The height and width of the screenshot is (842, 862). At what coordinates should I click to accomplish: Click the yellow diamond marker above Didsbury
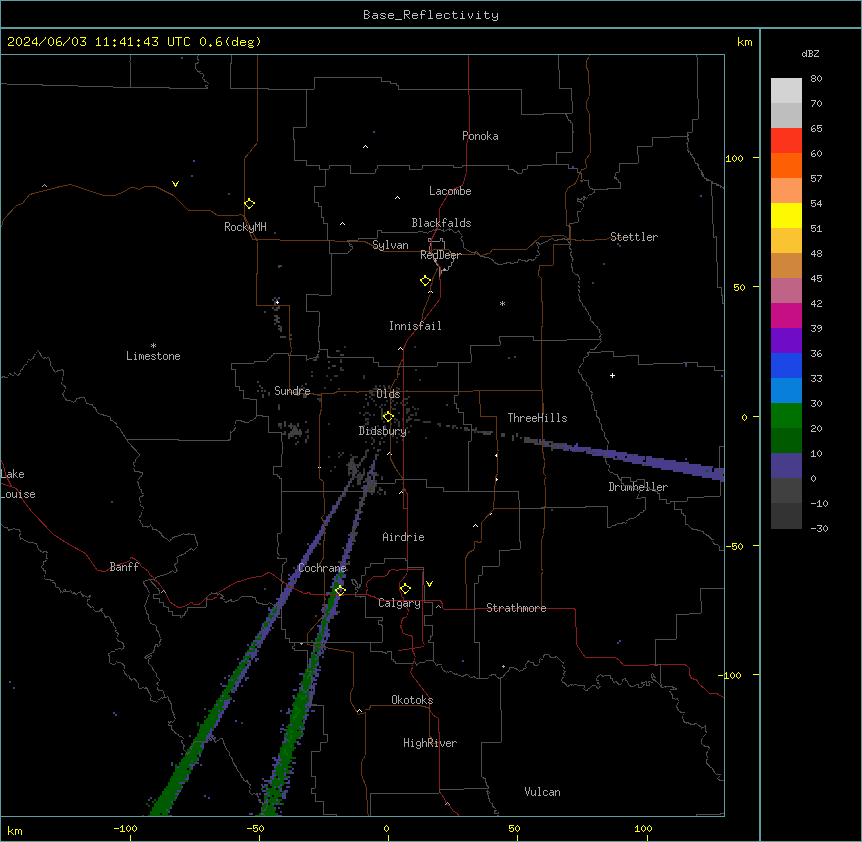point(388,417)
